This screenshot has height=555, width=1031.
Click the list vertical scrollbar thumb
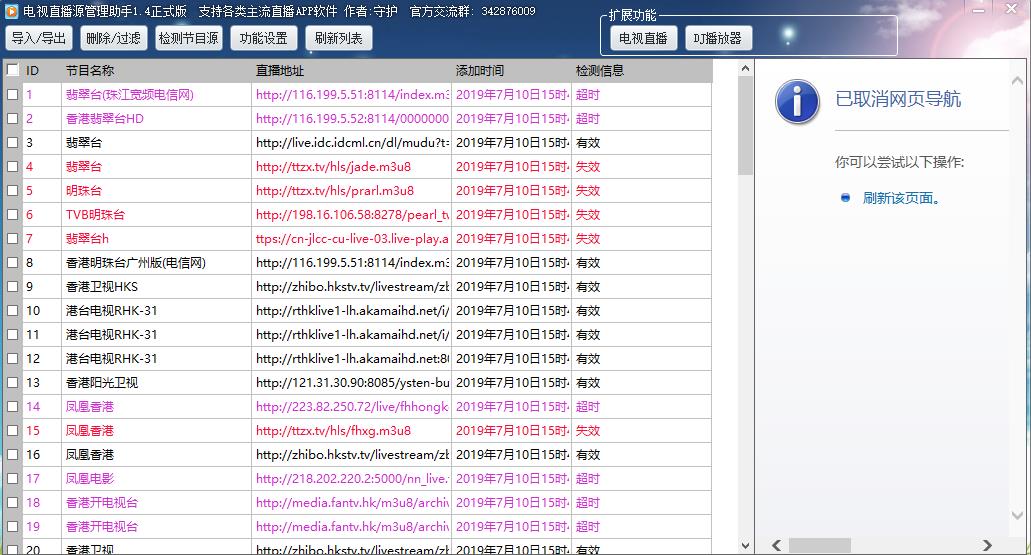[745, 126]
